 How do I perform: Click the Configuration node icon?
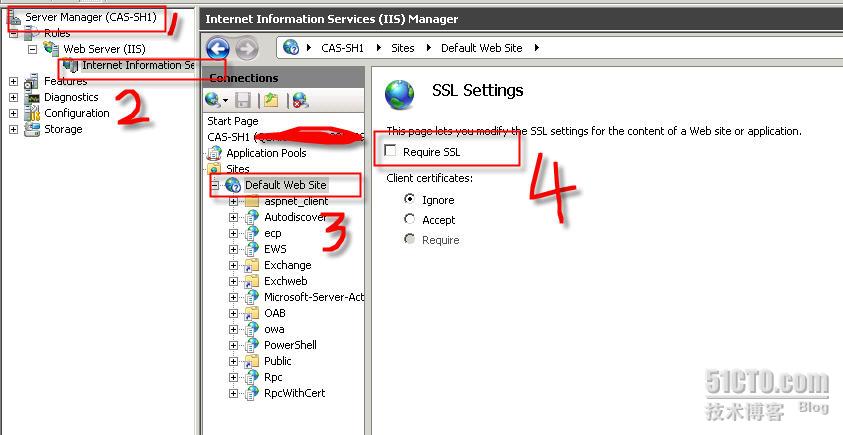pyautogui.click(x=32, y=113)
